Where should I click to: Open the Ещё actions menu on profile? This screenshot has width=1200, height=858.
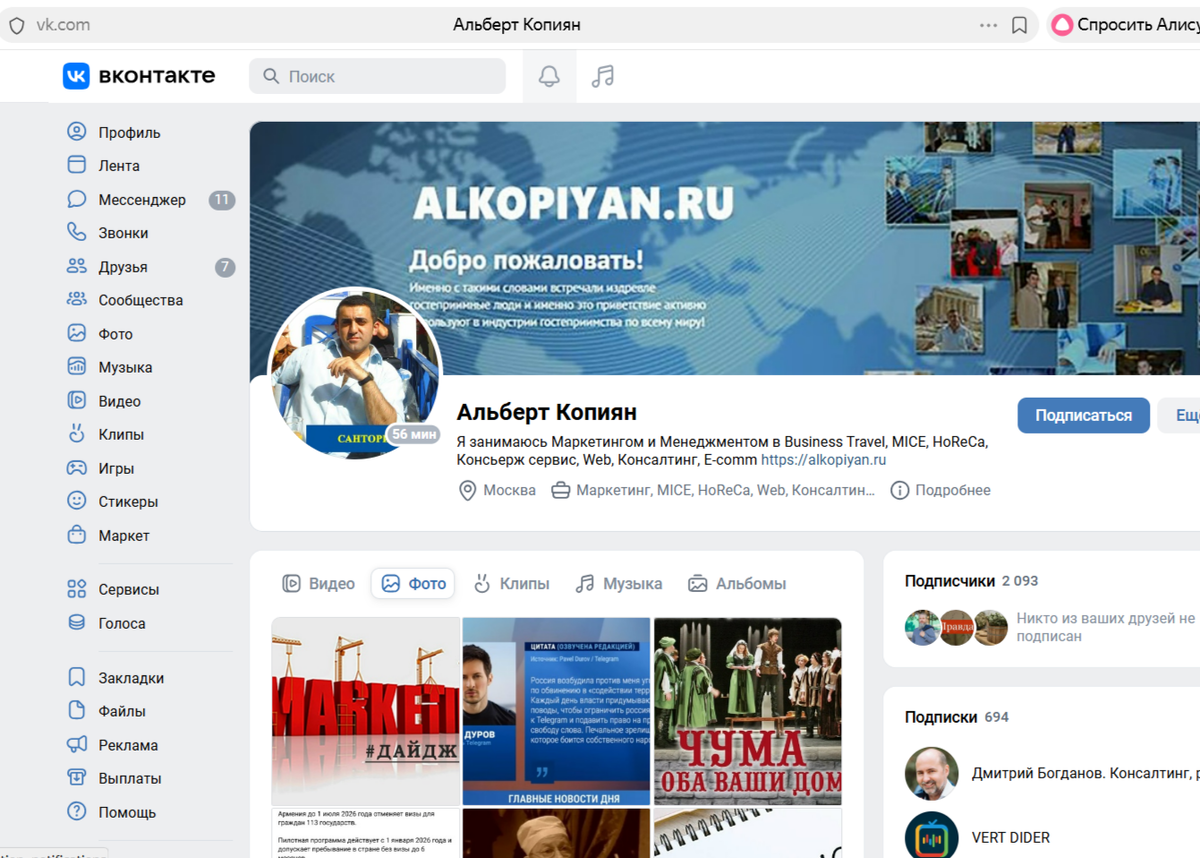point(1180,415)
